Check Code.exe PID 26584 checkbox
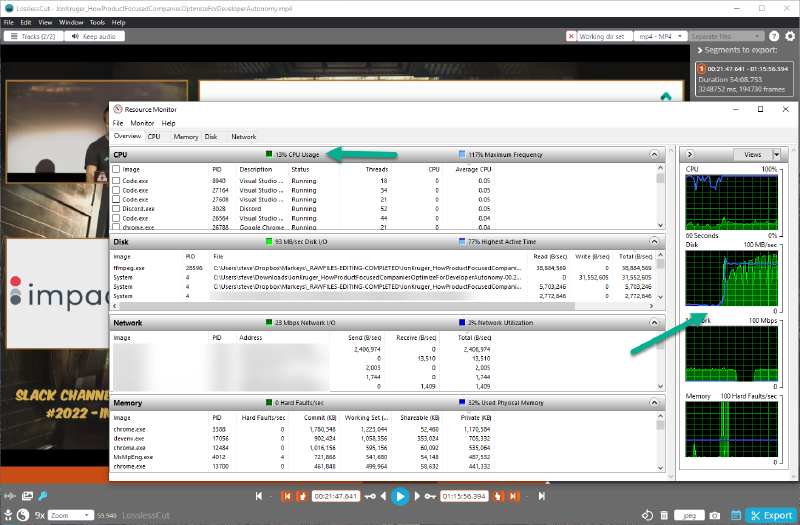 click(116, 218)
